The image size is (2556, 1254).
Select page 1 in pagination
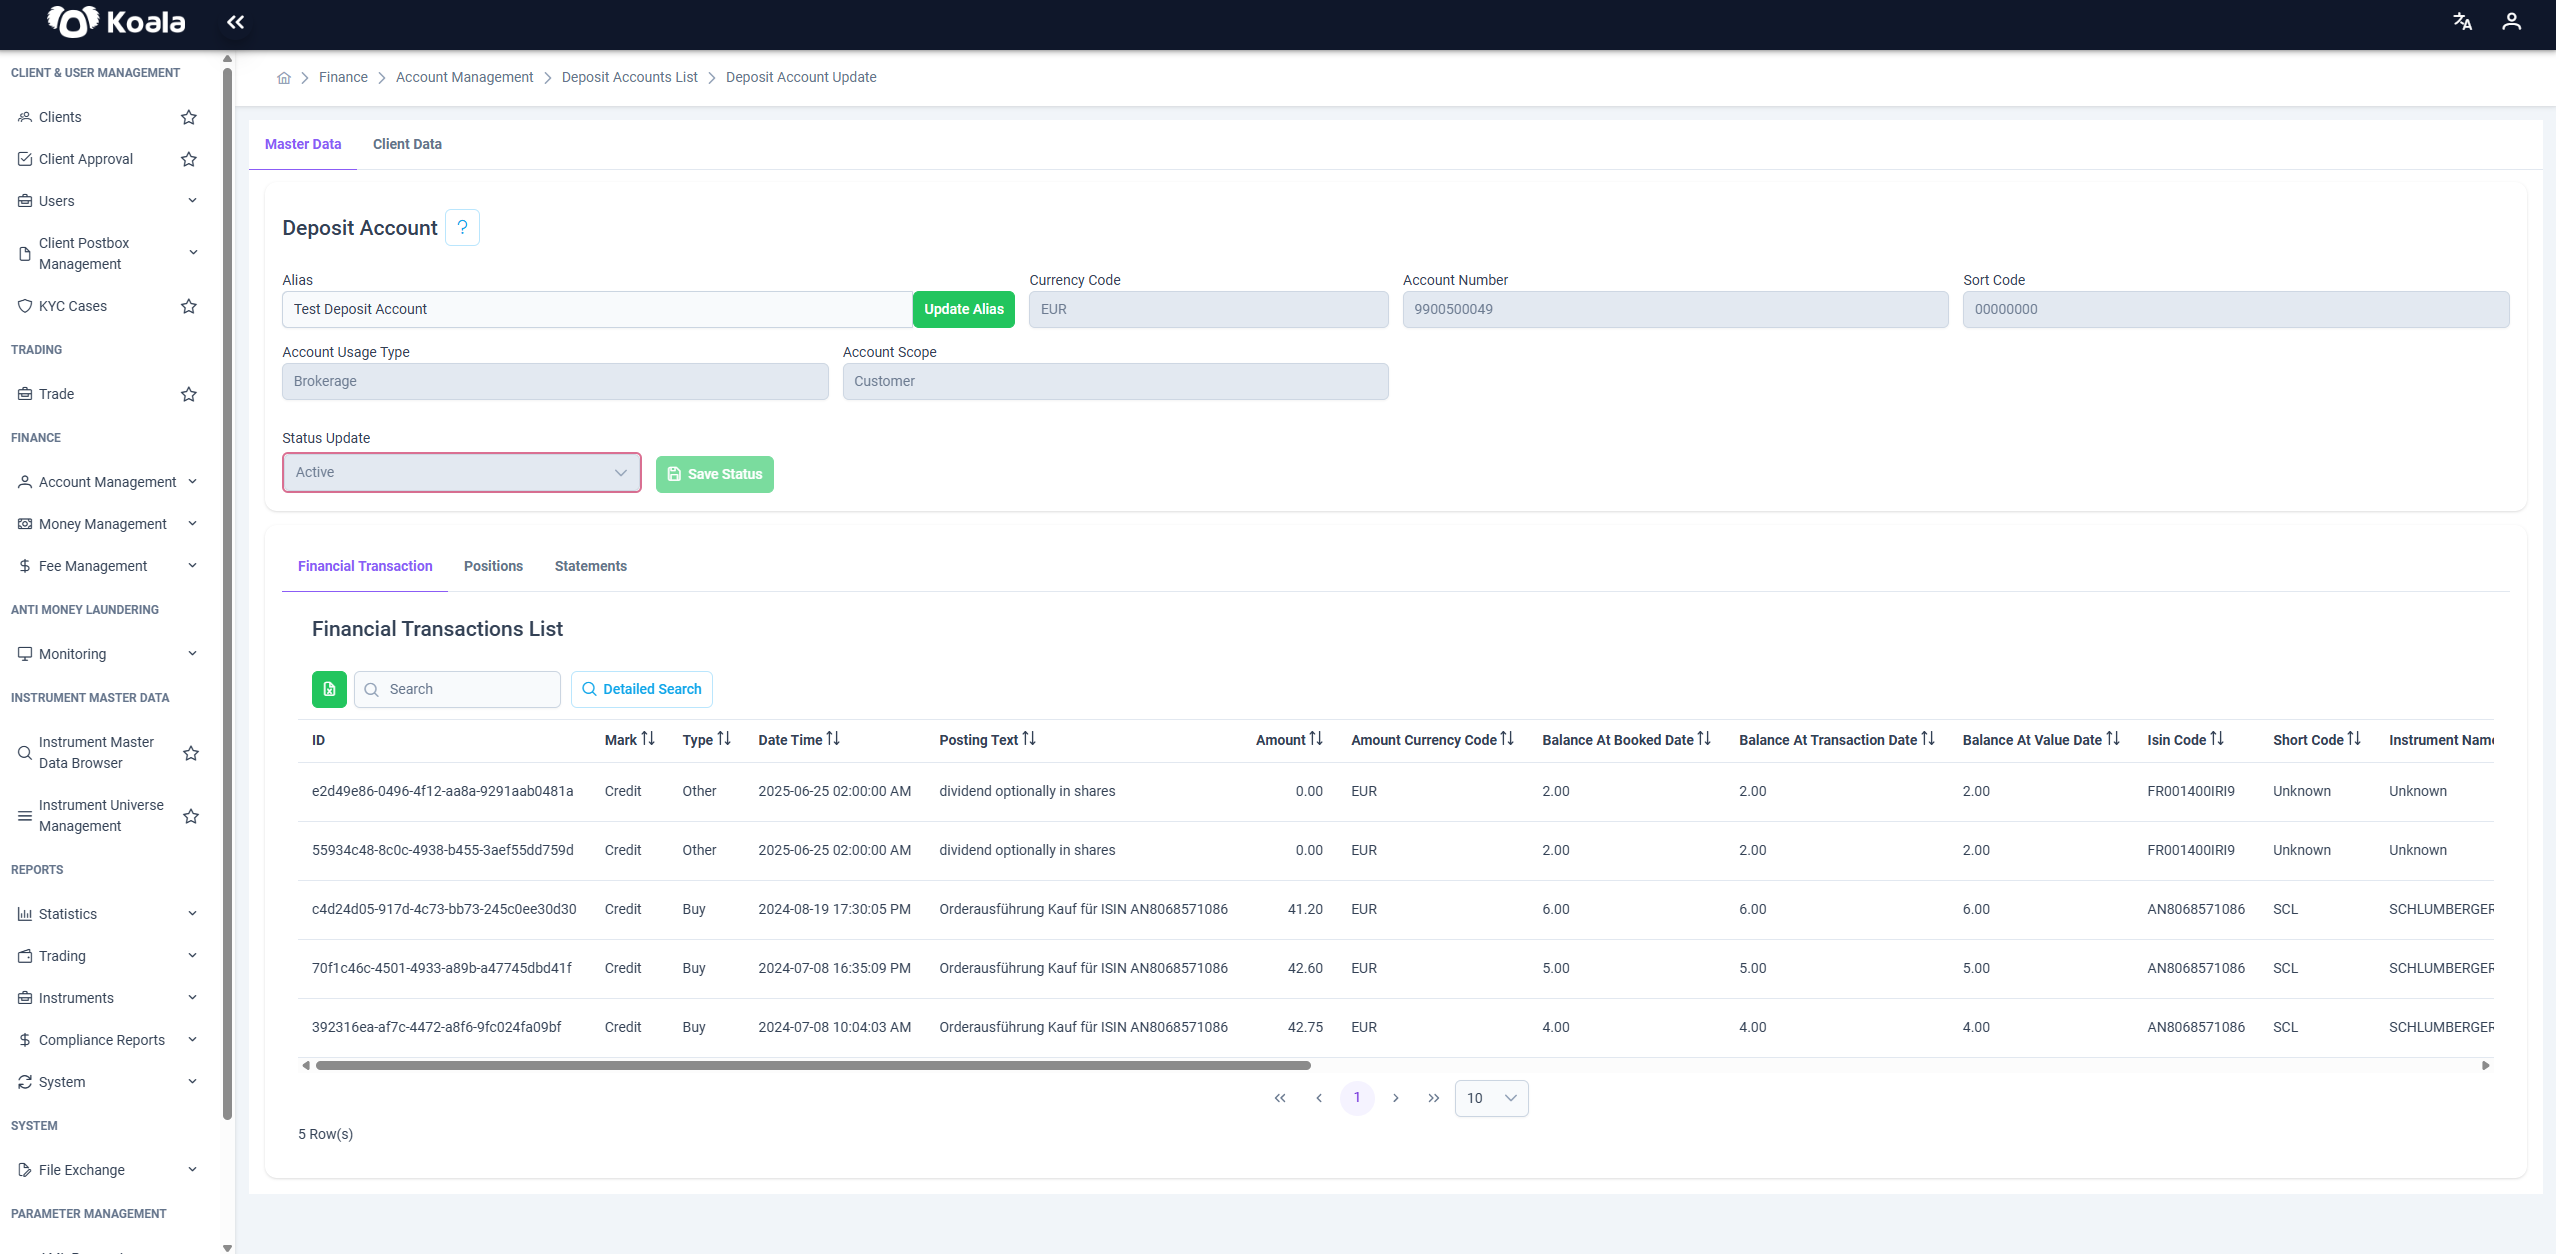(x=1357, y=1098)
